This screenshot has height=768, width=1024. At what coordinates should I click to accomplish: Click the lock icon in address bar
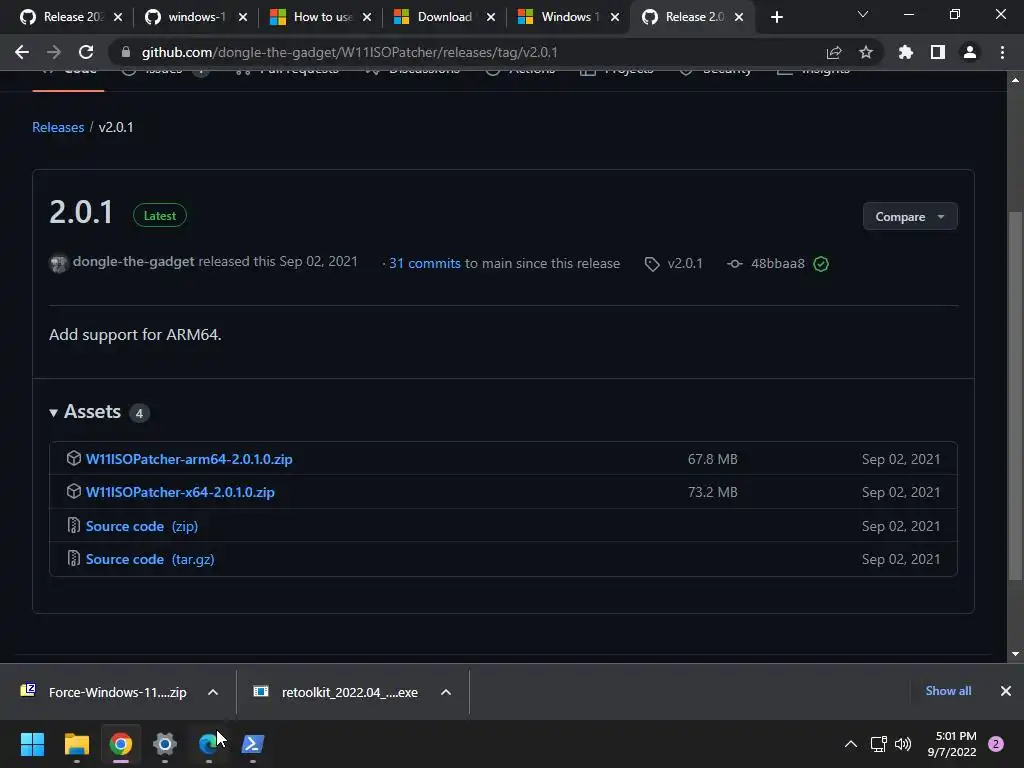coord(126,52)
